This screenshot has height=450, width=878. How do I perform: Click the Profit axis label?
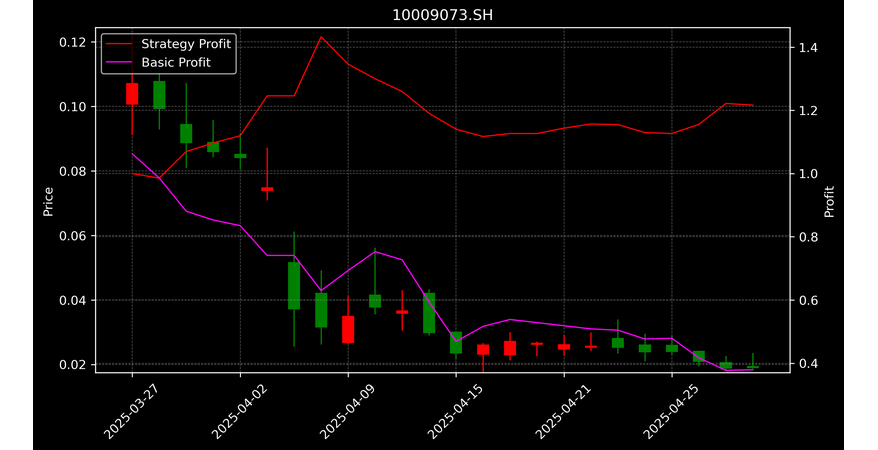click(829, 201)
